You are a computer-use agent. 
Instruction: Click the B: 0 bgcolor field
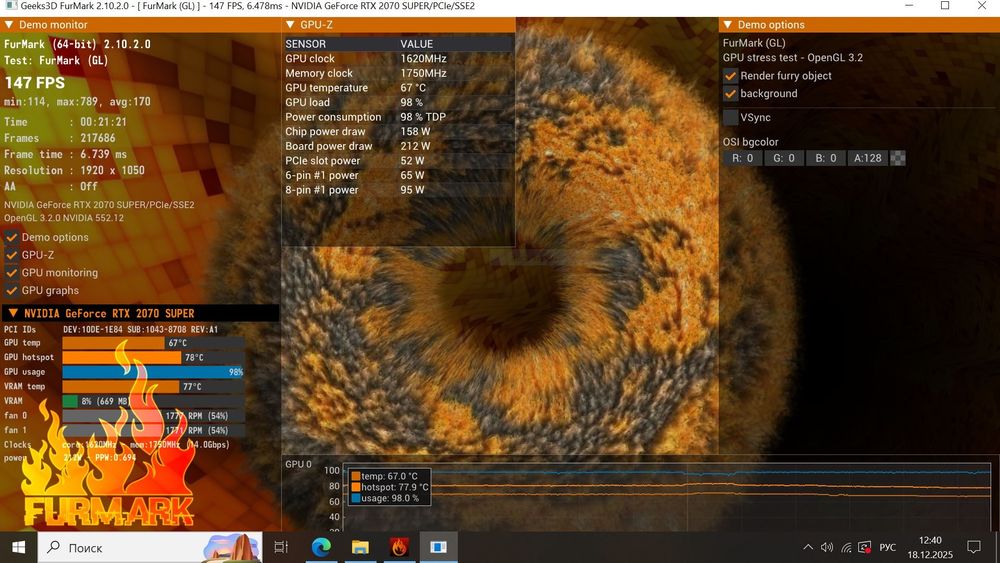(x=825, y=158)
